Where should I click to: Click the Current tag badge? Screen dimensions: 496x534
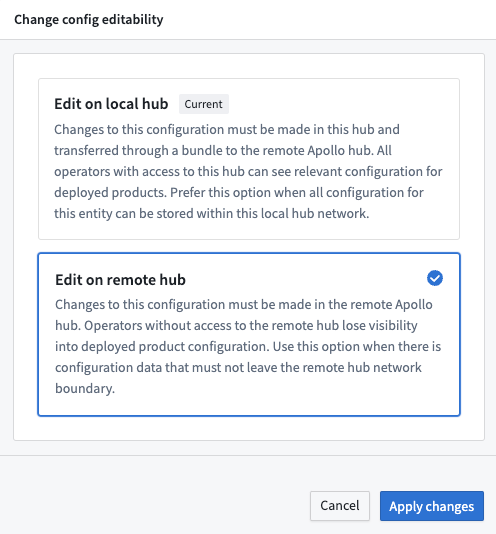click(204, 104)
